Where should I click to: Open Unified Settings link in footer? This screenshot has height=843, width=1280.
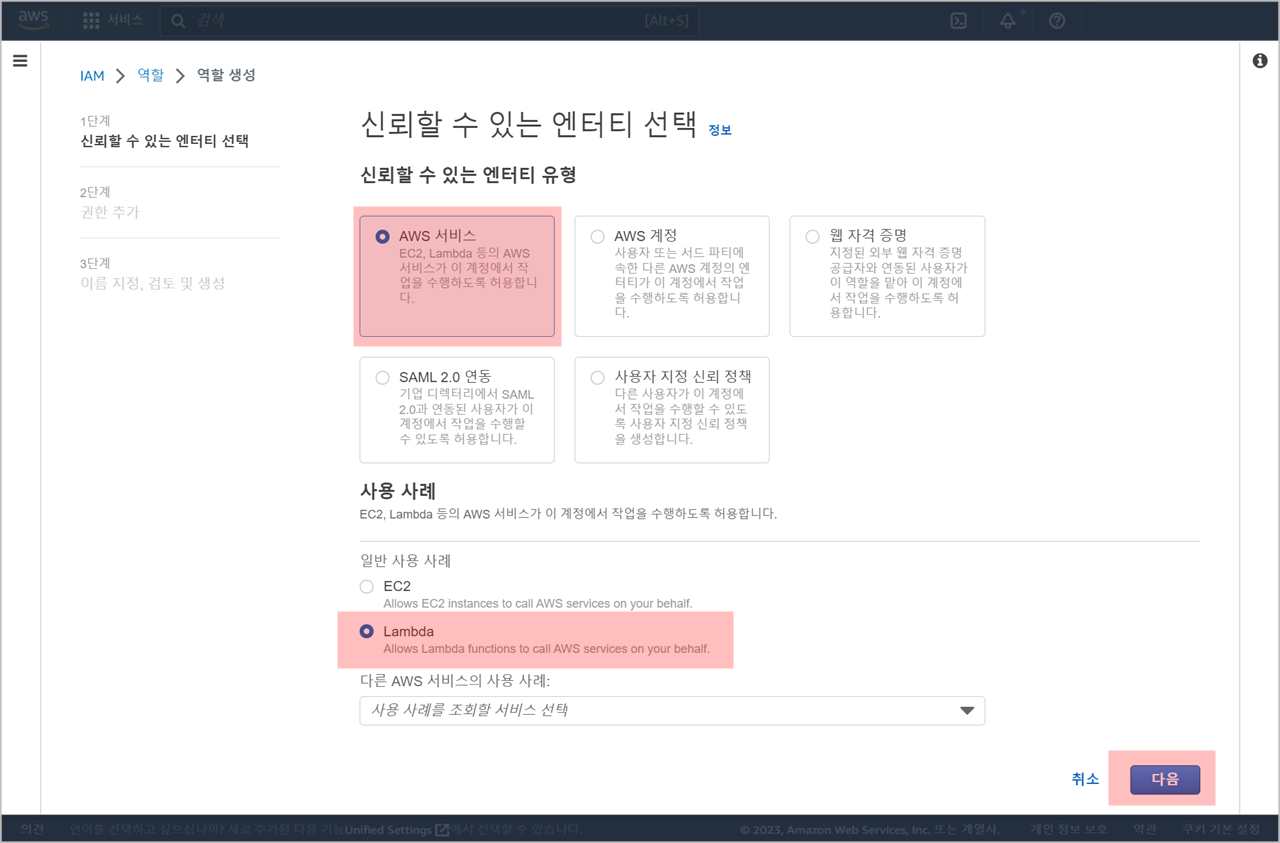coord(390,829)
